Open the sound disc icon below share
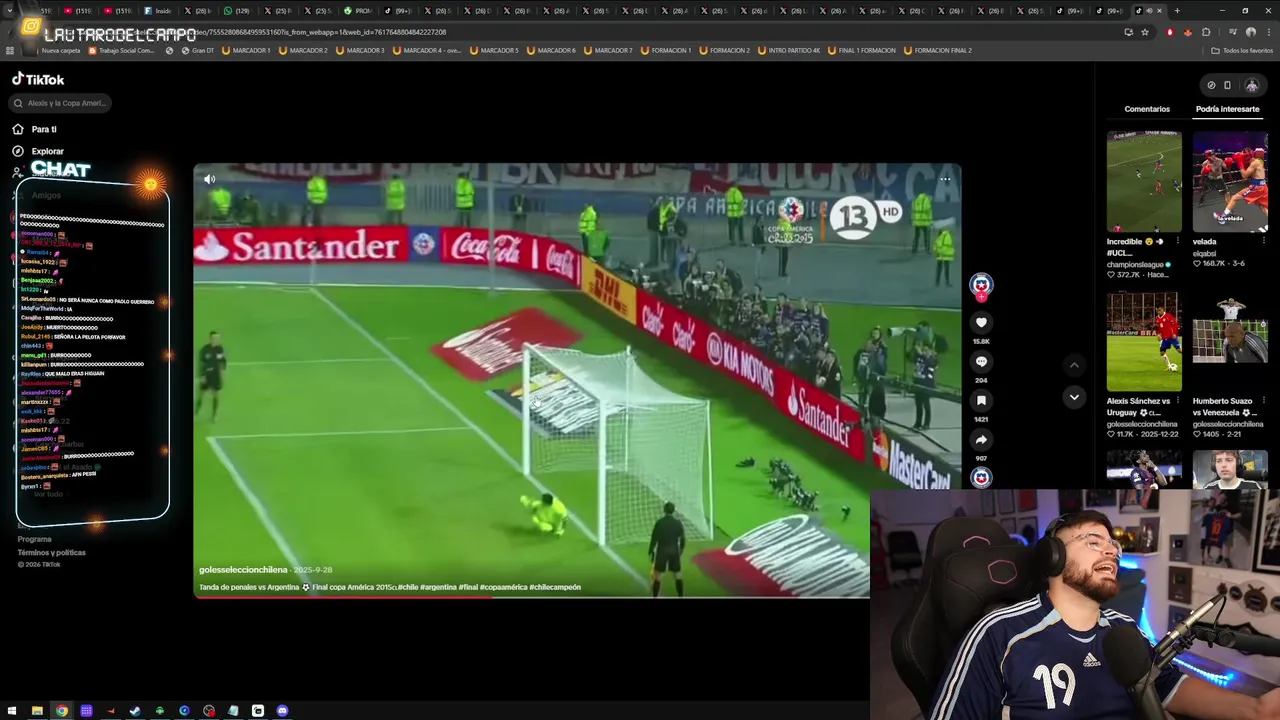This screenshot has height=720, width=1280. tap(981, 477)
